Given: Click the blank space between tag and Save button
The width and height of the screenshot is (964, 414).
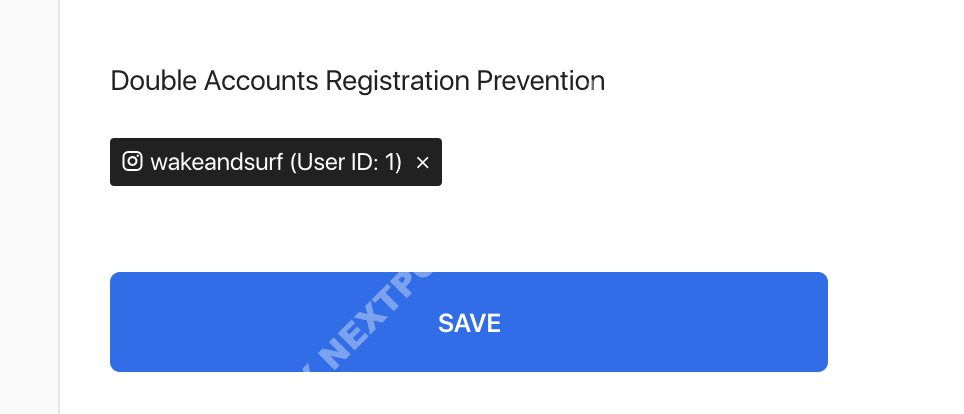Looking at the screenshot, I should coord(468,230).
